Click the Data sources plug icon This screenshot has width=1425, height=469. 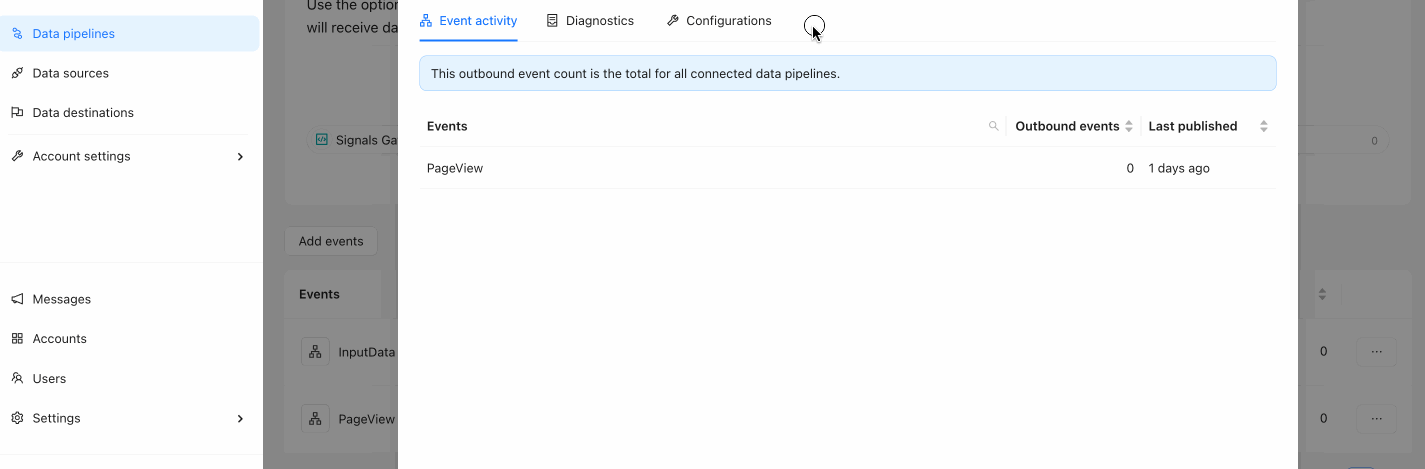[17, 73]
